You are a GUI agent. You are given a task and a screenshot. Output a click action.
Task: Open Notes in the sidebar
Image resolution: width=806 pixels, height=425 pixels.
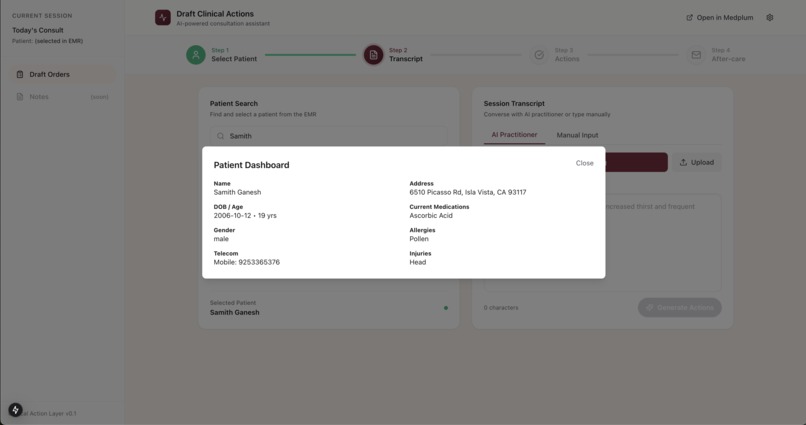point(63,97)
